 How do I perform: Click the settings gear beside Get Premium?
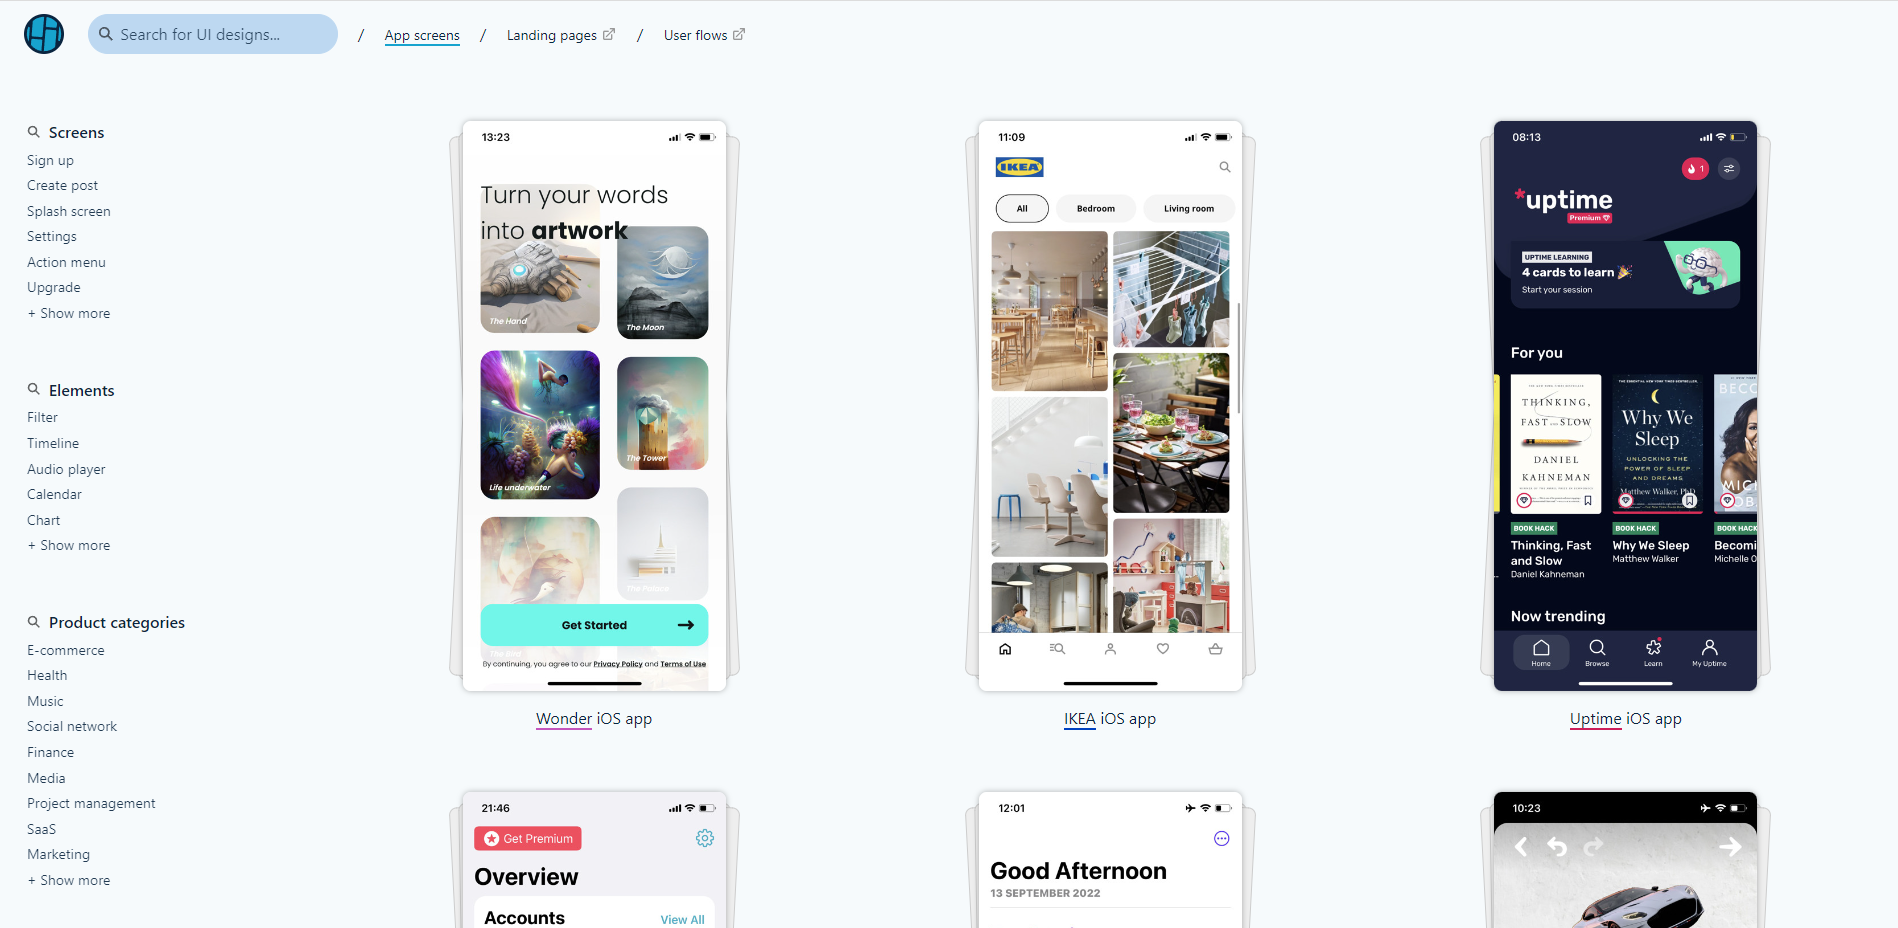[705, 838]
